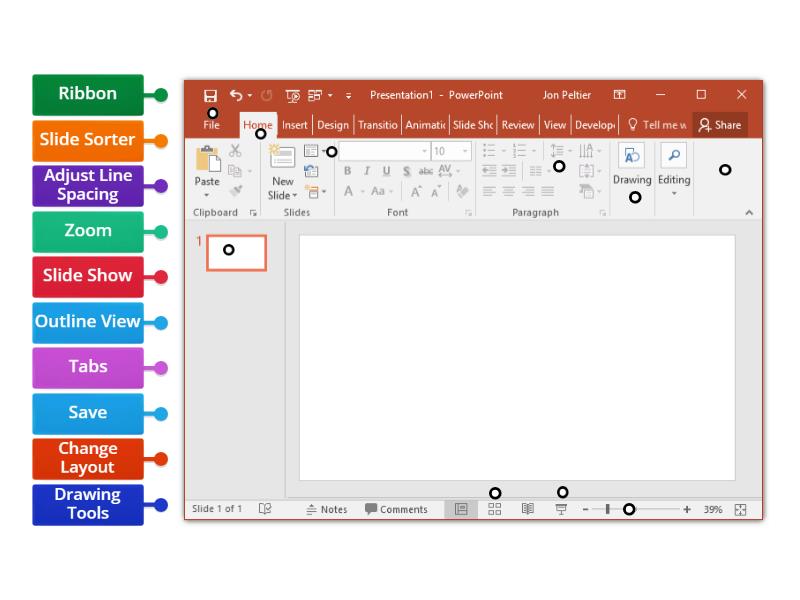Toggle Underline formatting
This screenshot has height=600, width=800.
click(385, 172)
